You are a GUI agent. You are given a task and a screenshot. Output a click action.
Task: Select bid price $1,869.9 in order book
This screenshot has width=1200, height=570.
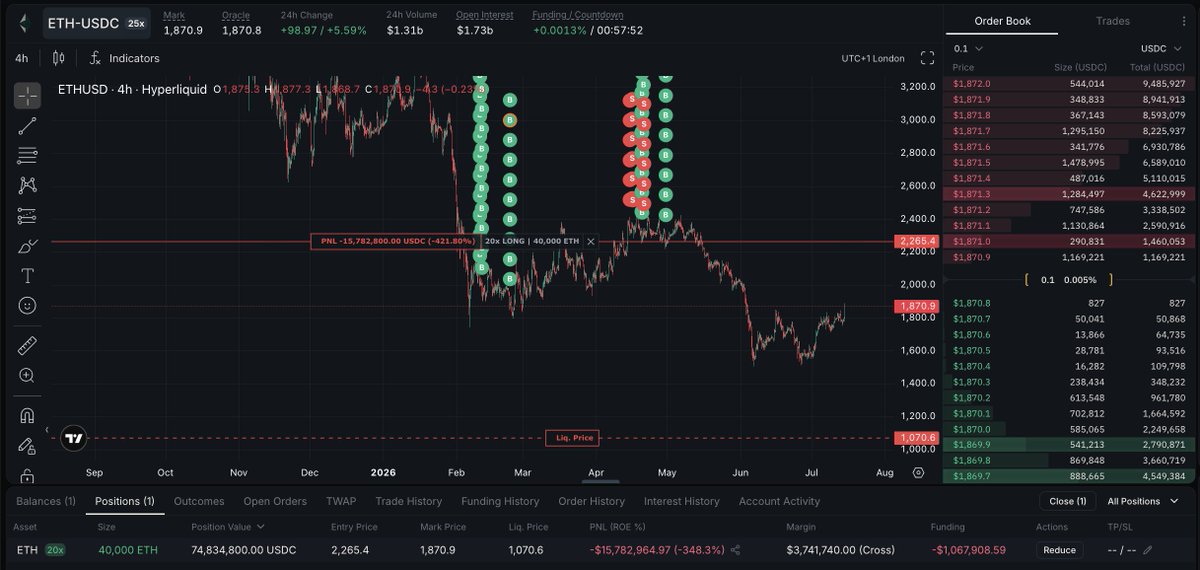[972, 445]
